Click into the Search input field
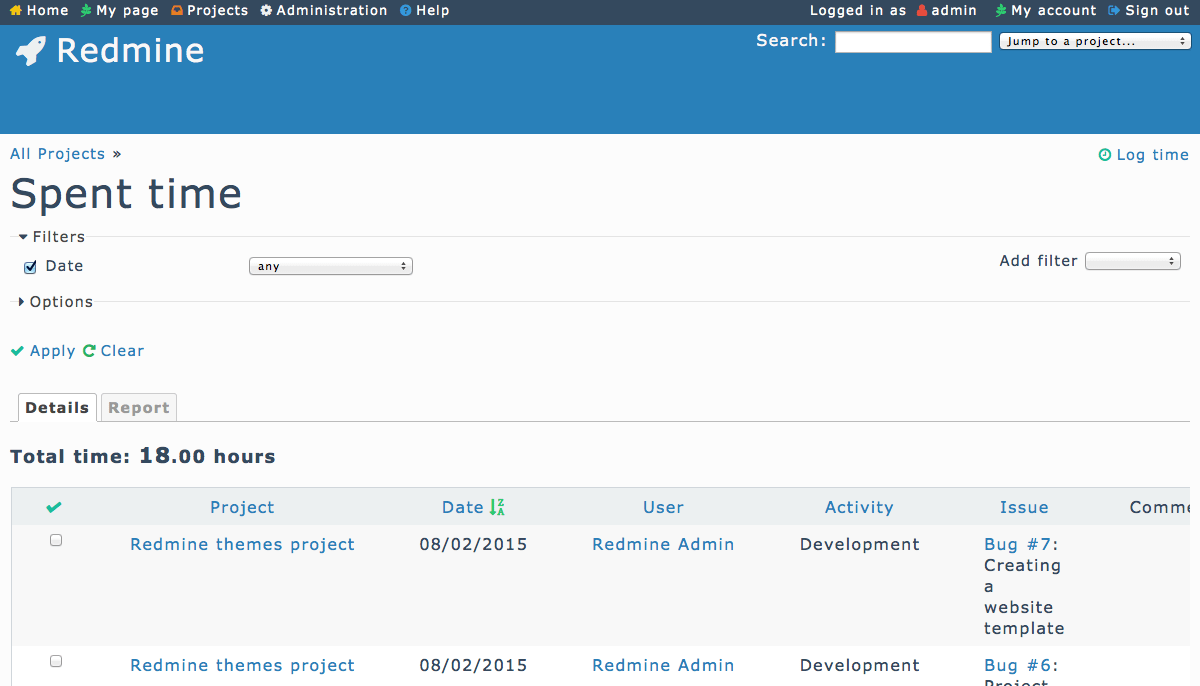Viewport: 1200px width, 686px height. click(x=913, y=41)
